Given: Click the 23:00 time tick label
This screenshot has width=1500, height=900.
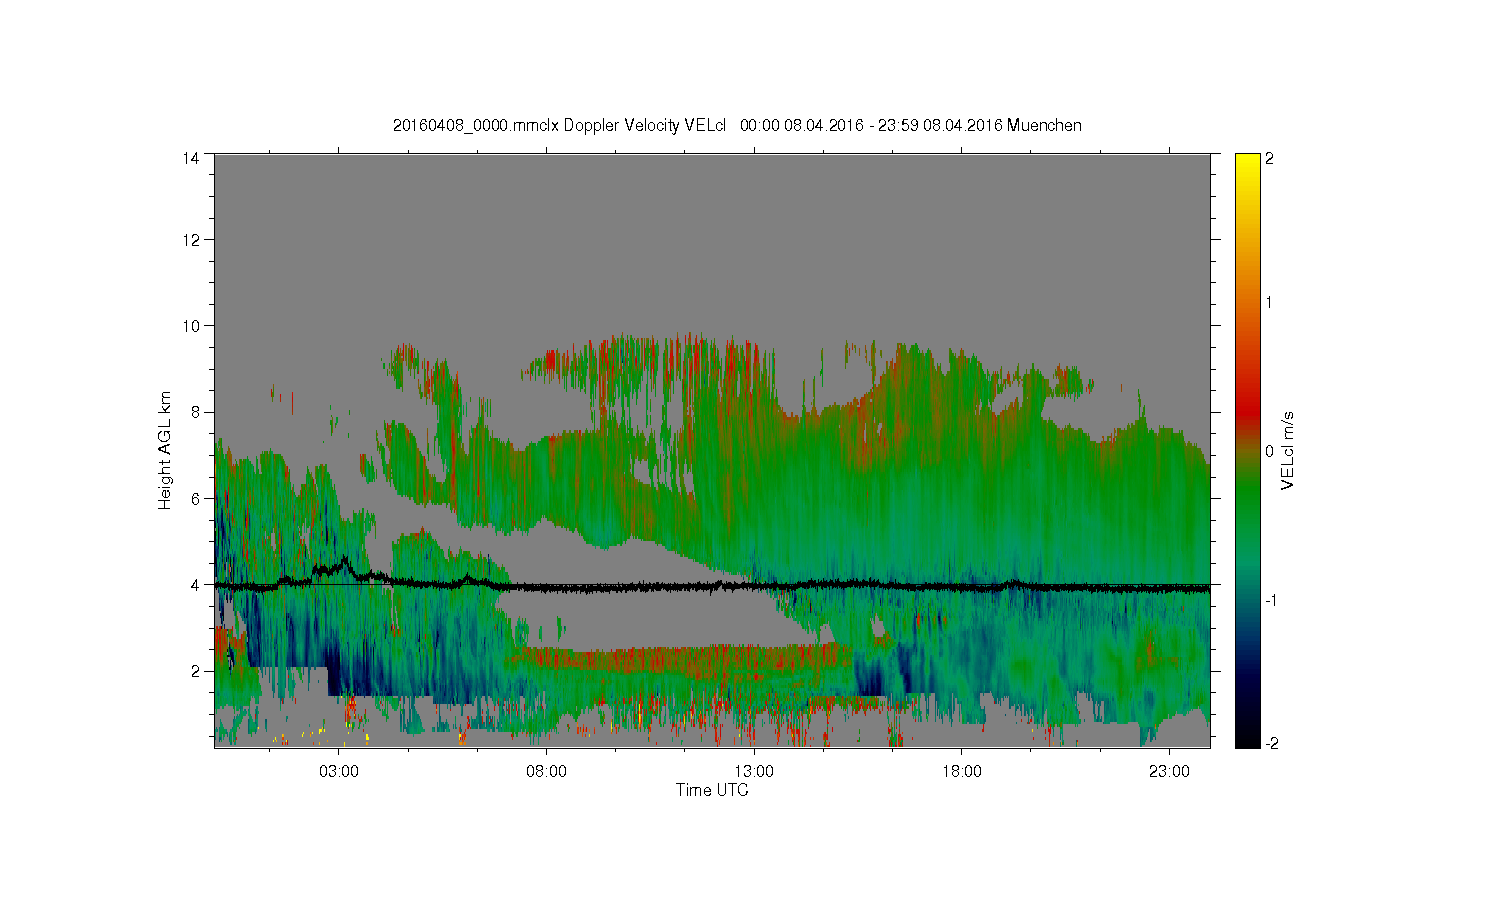Looking at the screenshot, I should [1169, 771].
